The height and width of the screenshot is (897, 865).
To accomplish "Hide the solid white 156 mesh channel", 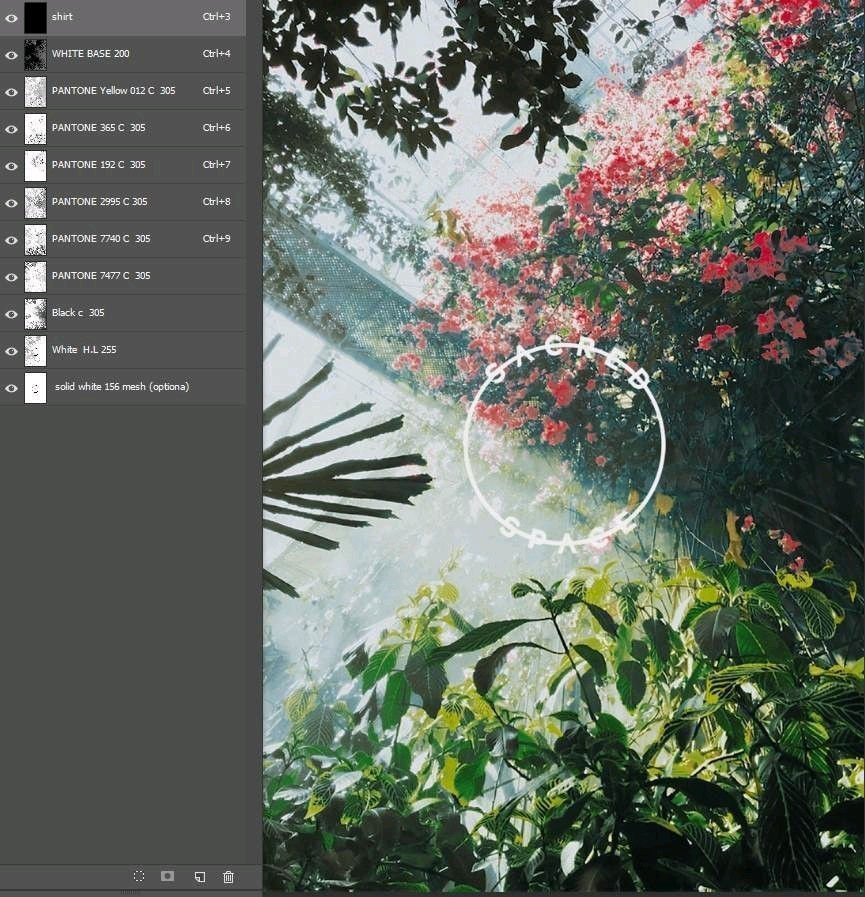I will (11, 388).
